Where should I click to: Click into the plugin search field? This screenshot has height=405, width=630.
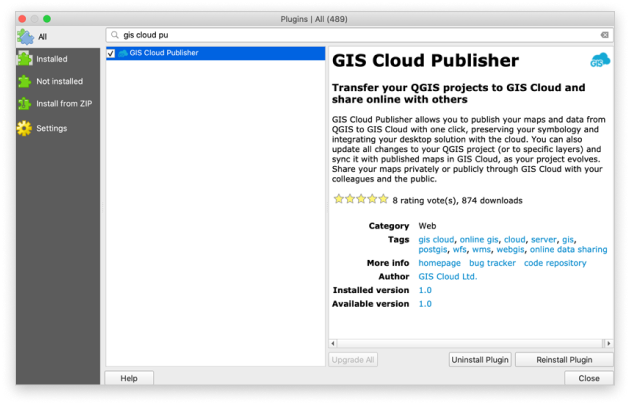click(x=359, y=35)
